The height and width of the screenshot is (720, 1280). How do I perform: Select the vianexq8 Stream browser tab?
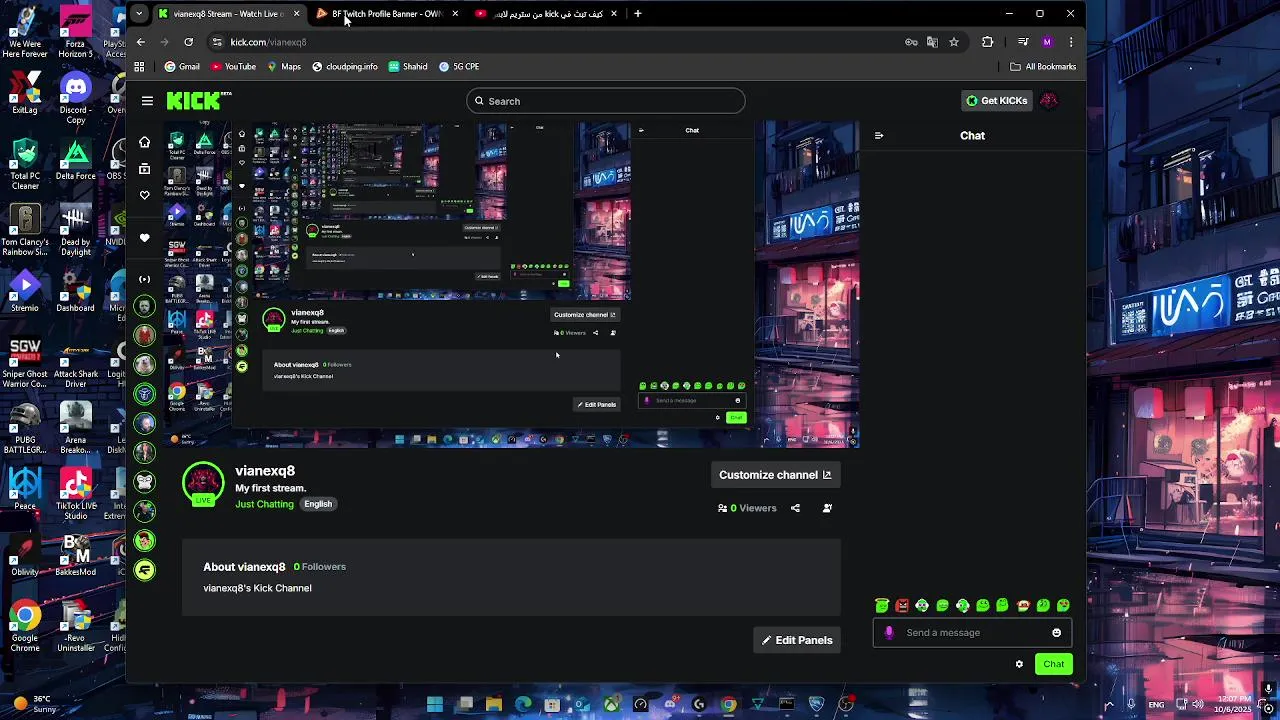[x=228, y=14]
